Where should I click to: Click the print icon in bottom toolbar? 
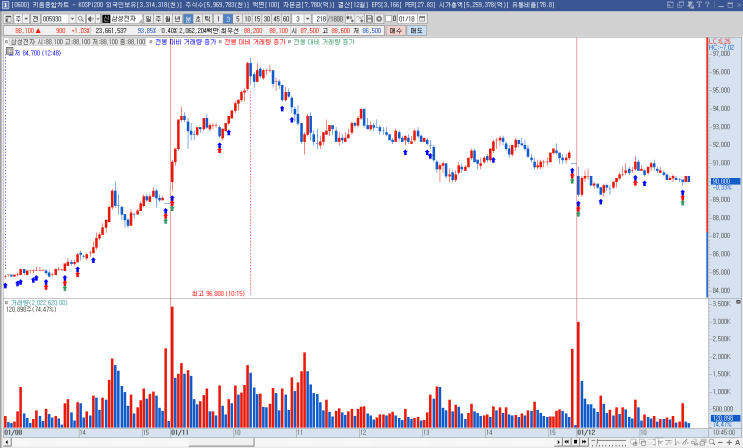point(702,442)
